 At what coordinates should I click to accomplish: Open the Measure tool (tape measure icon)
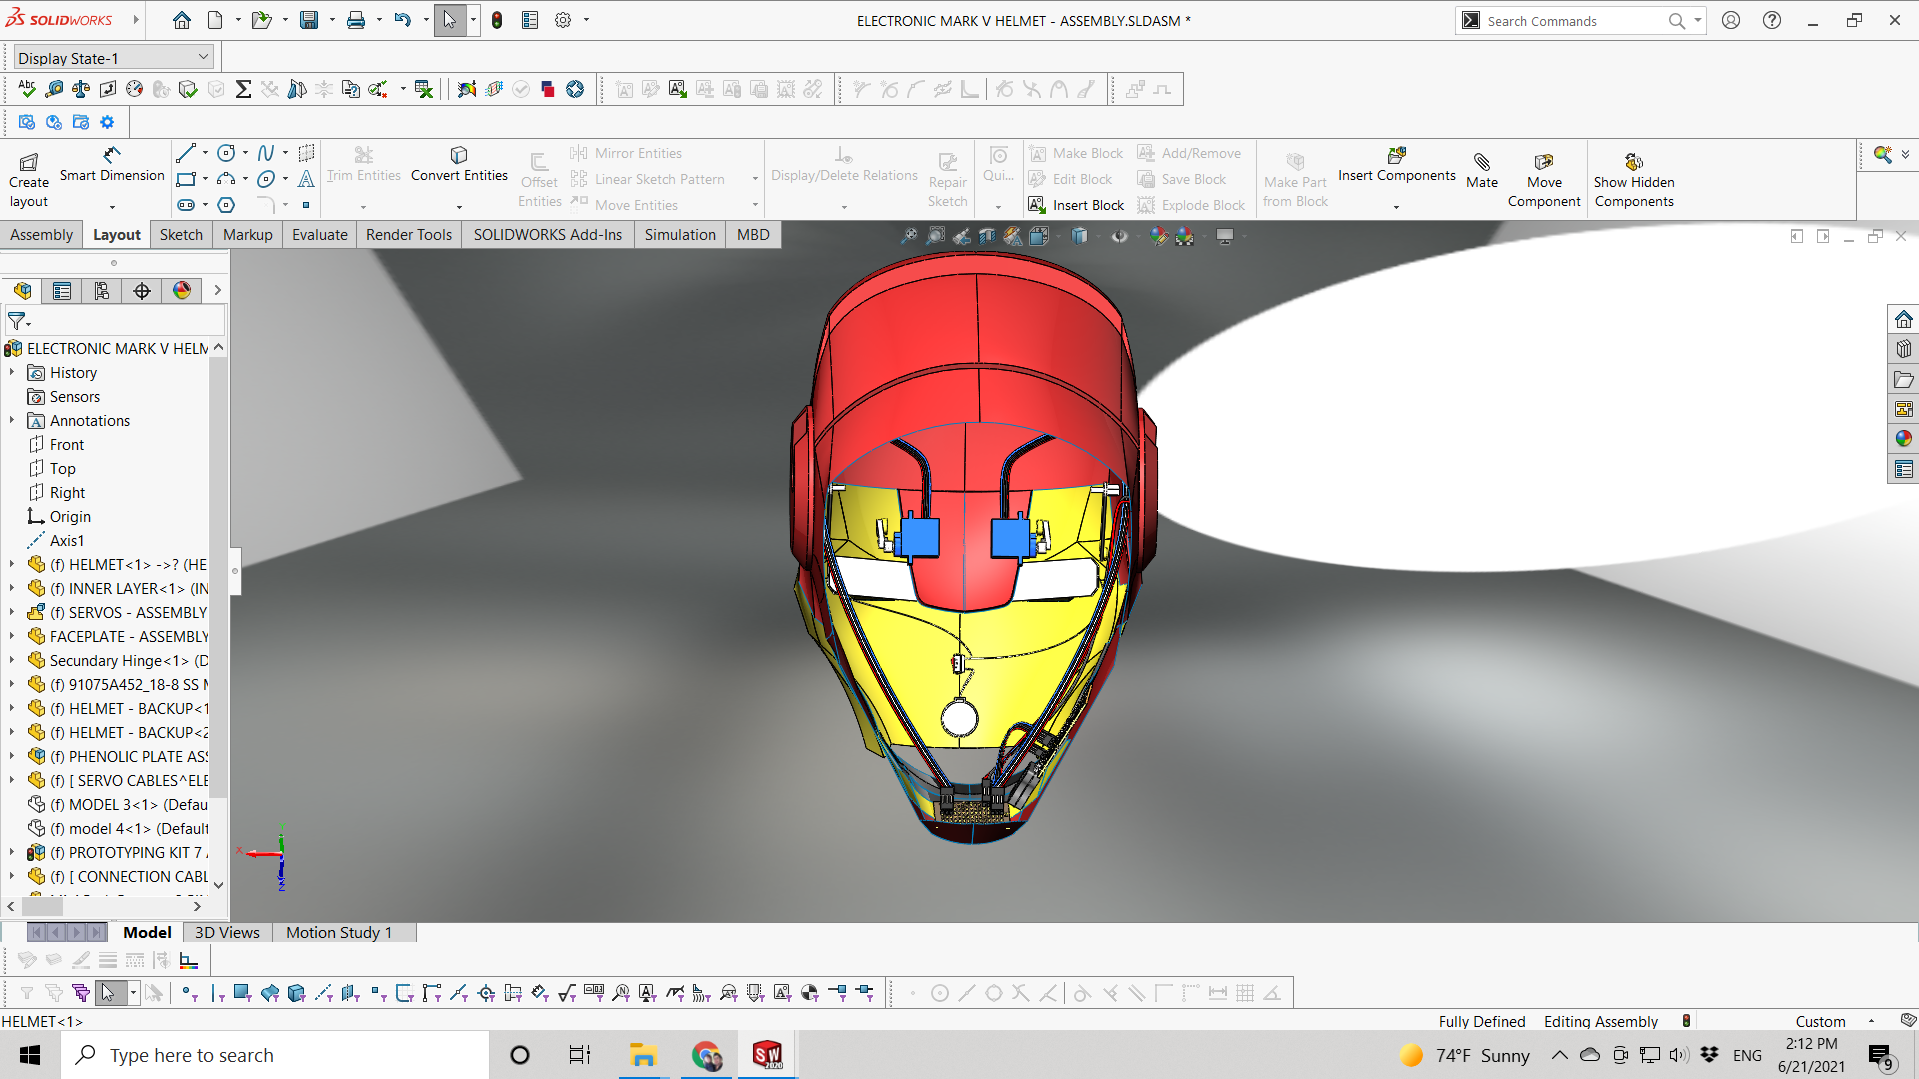point(54,90)
